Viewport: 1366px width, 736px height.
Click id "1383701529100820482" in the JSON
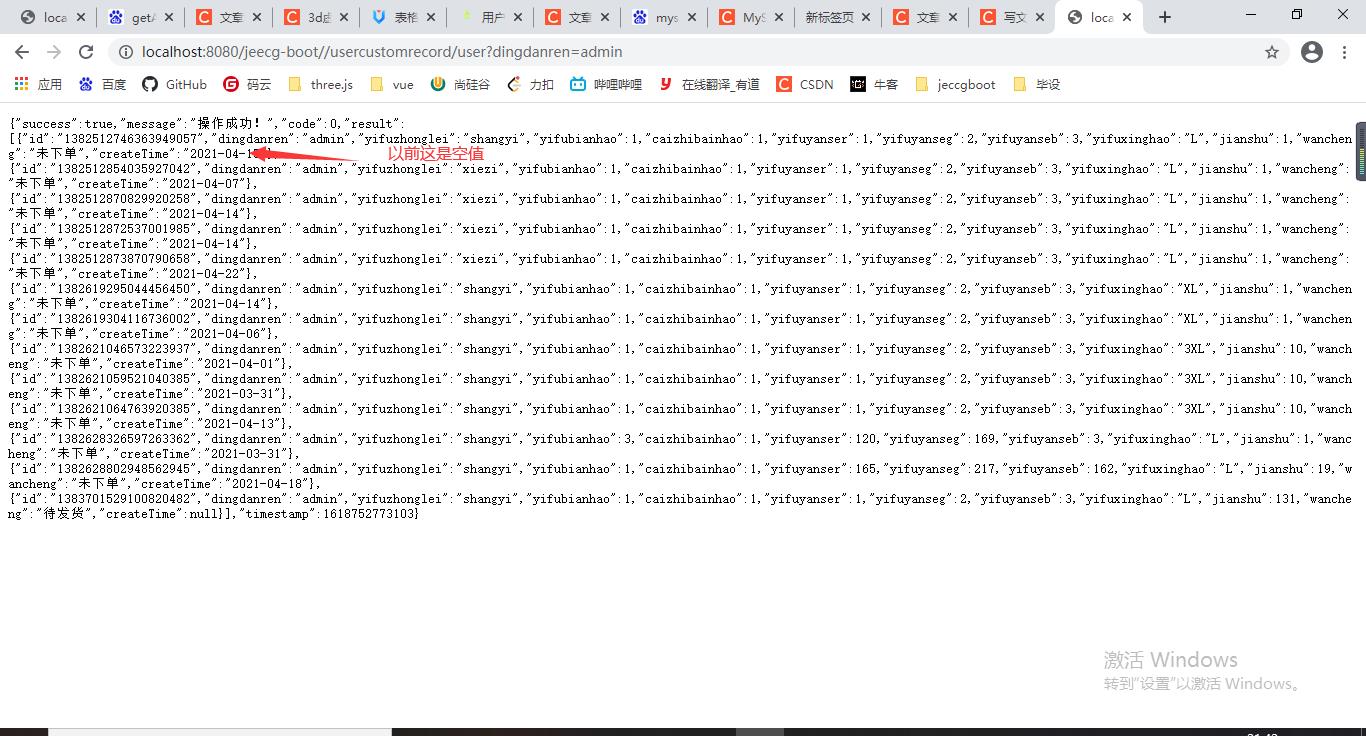tap(123, 499)
